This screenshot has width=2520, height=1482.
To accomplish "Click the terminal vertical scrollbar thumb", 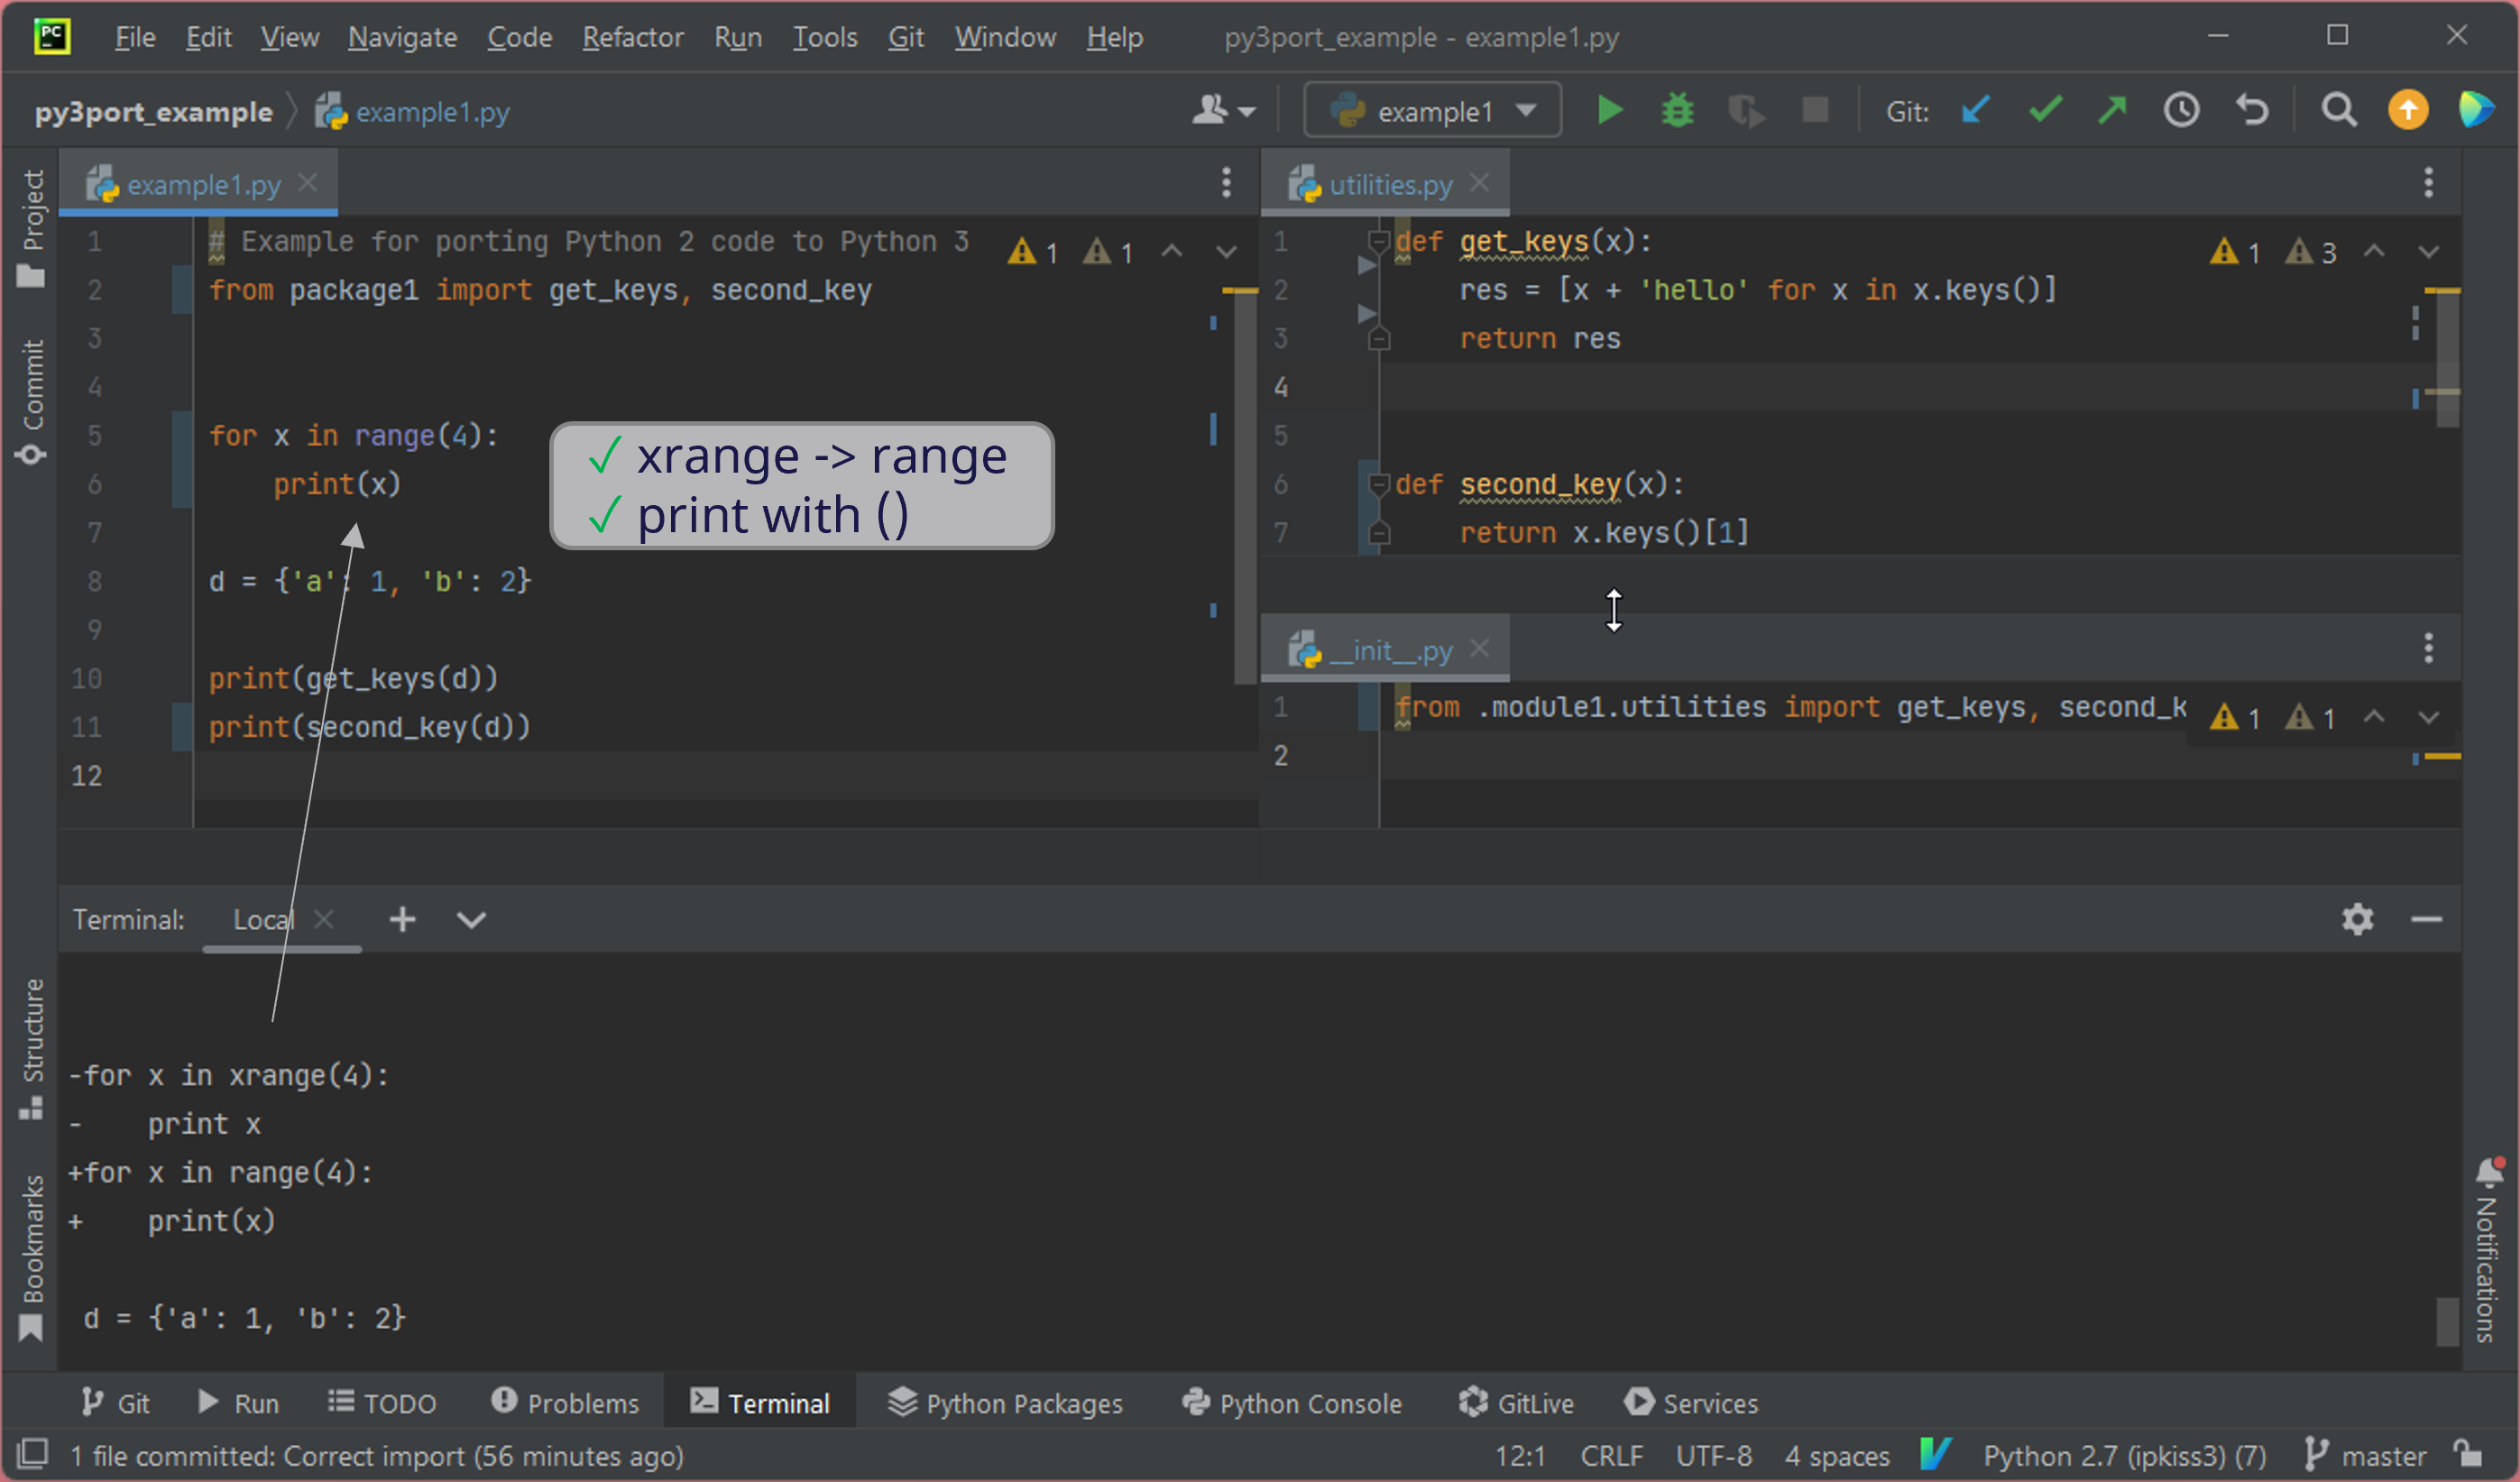I will pyautogui.click(x=2446, y=1321).
